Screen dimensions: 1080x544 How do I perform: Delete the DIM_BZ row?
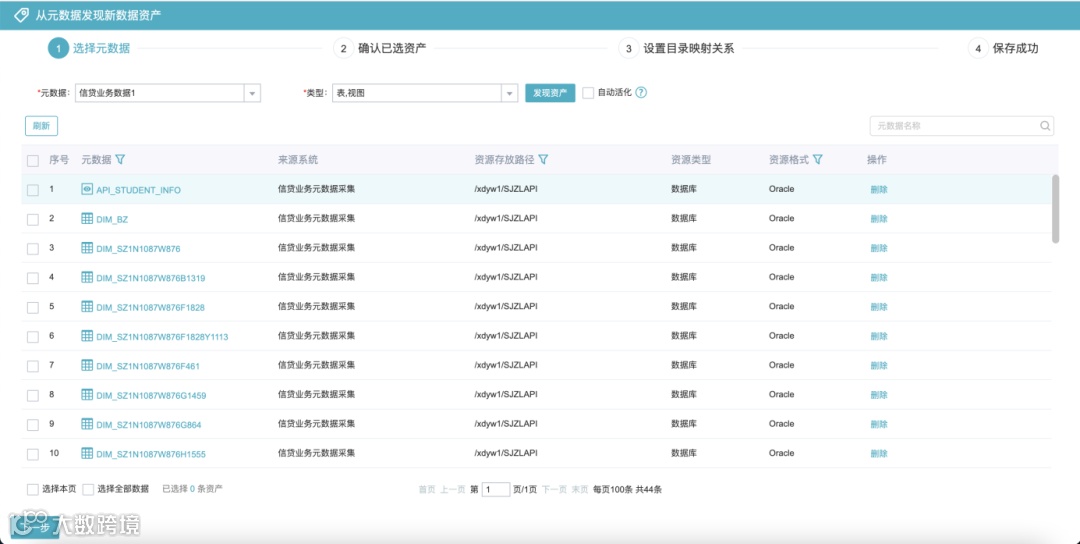879,219
